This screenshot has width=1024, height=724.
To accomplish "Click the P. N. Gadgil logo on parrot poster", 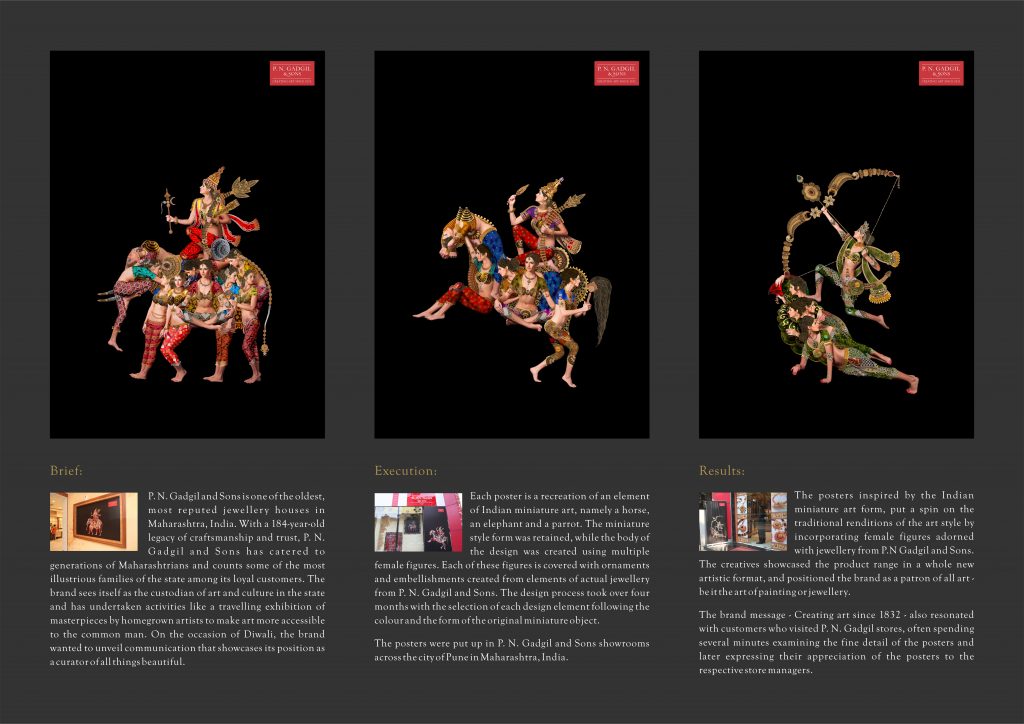I will (x=941, y=73).
